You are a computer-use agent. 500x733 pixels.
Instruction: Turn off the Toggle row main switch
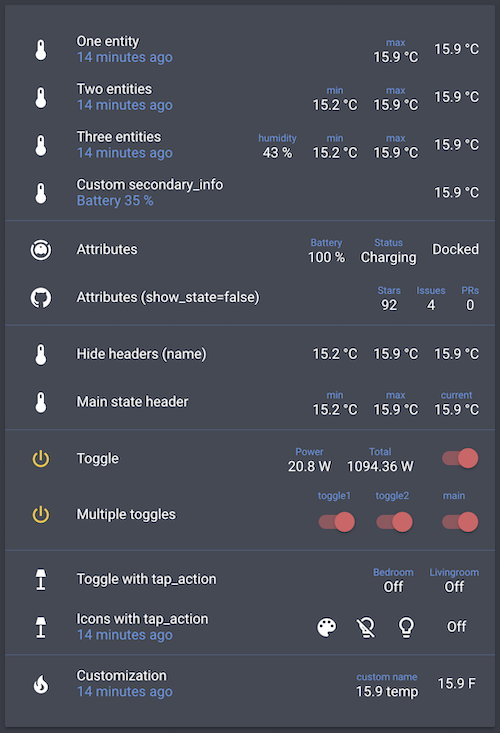point(460,458)
